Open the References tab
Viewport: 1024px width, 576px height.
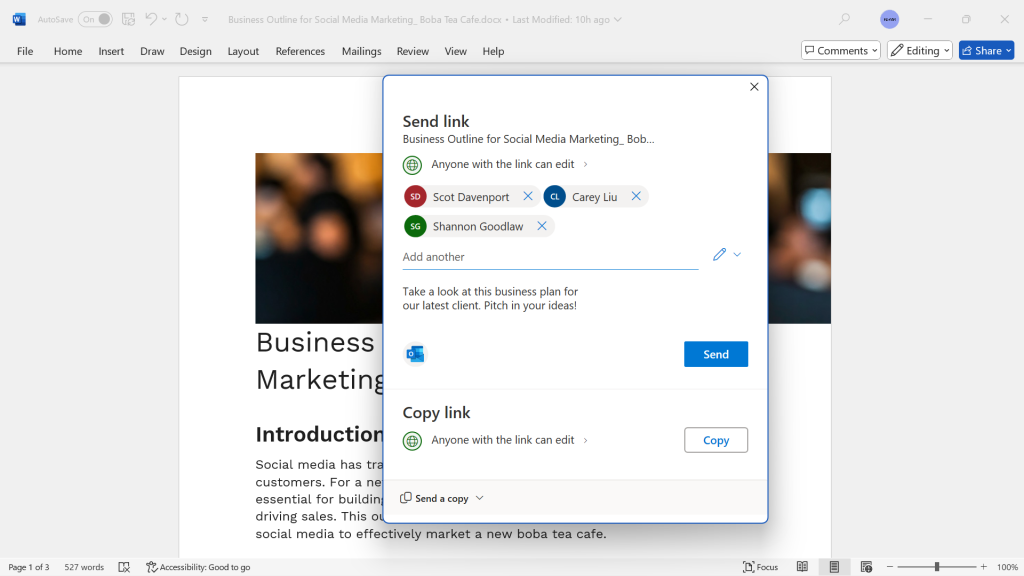[300, 51]
